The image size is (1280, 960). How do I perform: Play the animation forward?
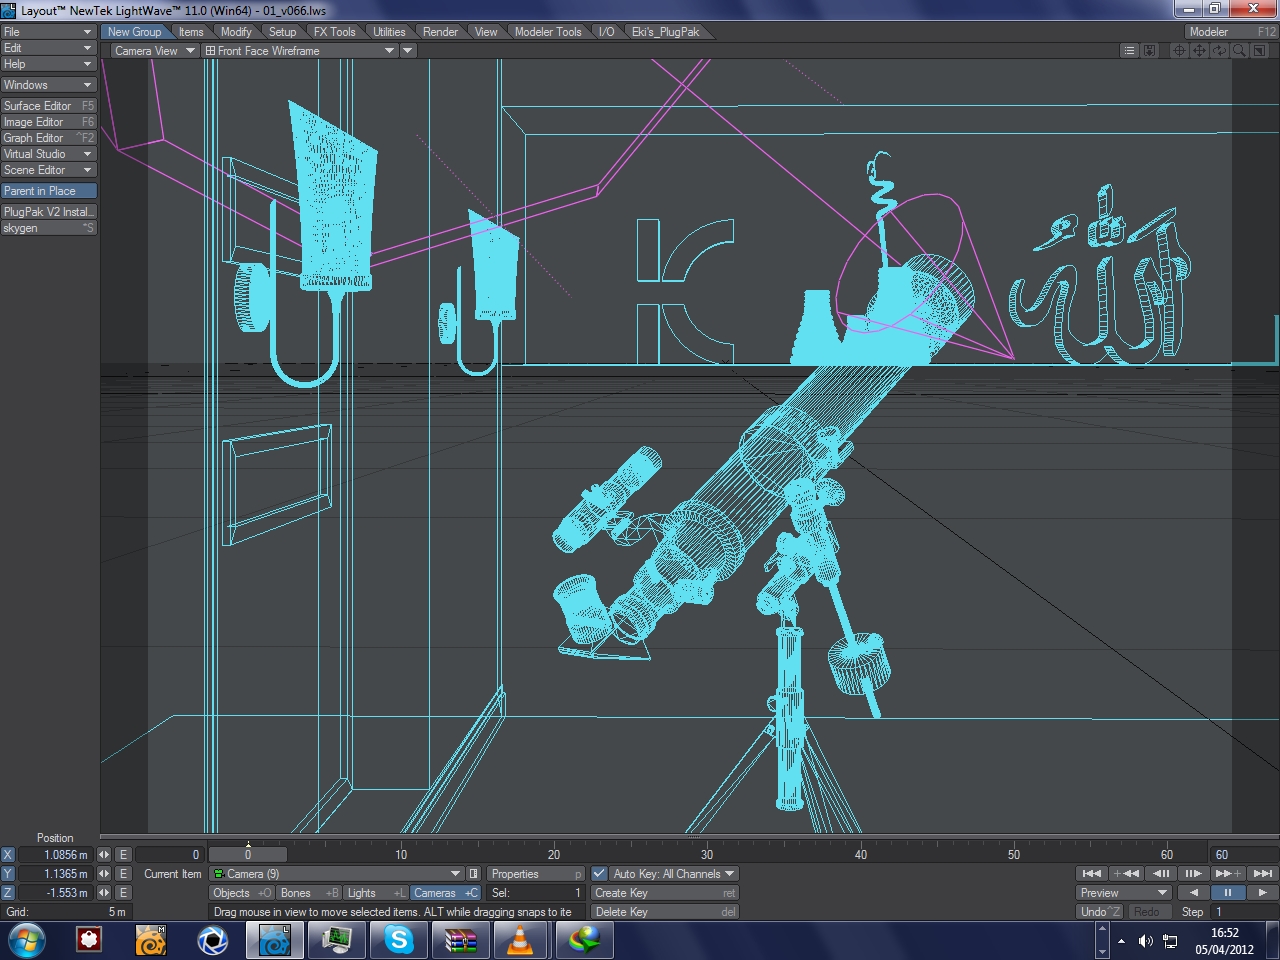[1262, 892]
